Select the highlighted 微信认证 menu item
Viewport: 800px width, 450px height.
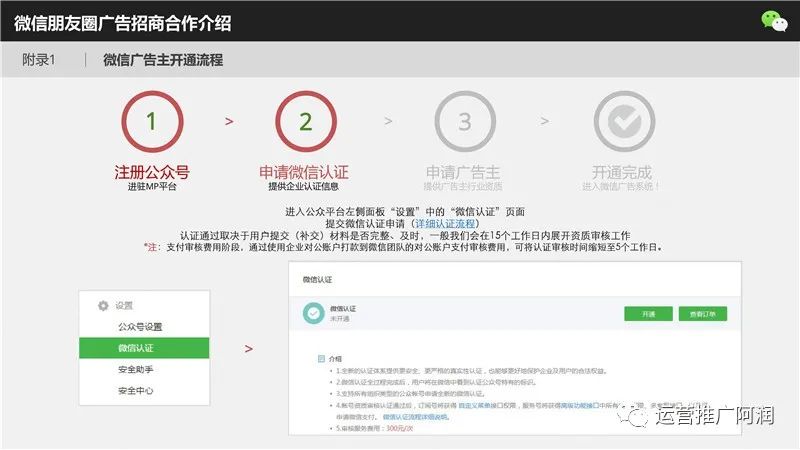coord(144,348)
